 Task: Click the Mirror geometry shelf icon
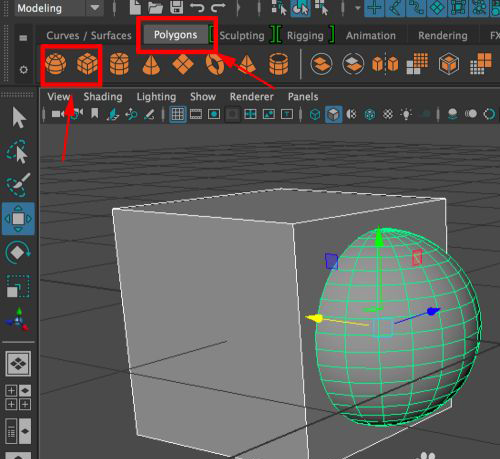pyautogui.click(x=385, y=64)
